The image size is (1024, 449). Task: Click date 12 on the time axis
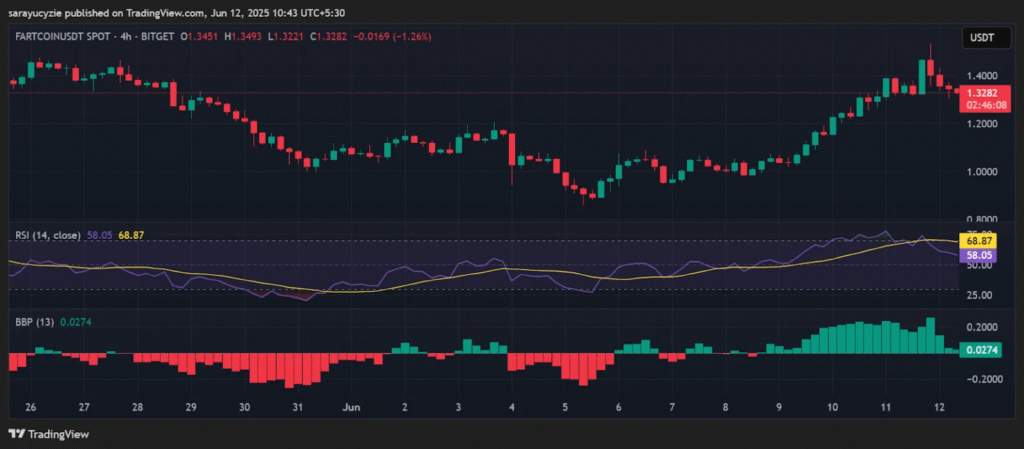(x=938, y=408)
